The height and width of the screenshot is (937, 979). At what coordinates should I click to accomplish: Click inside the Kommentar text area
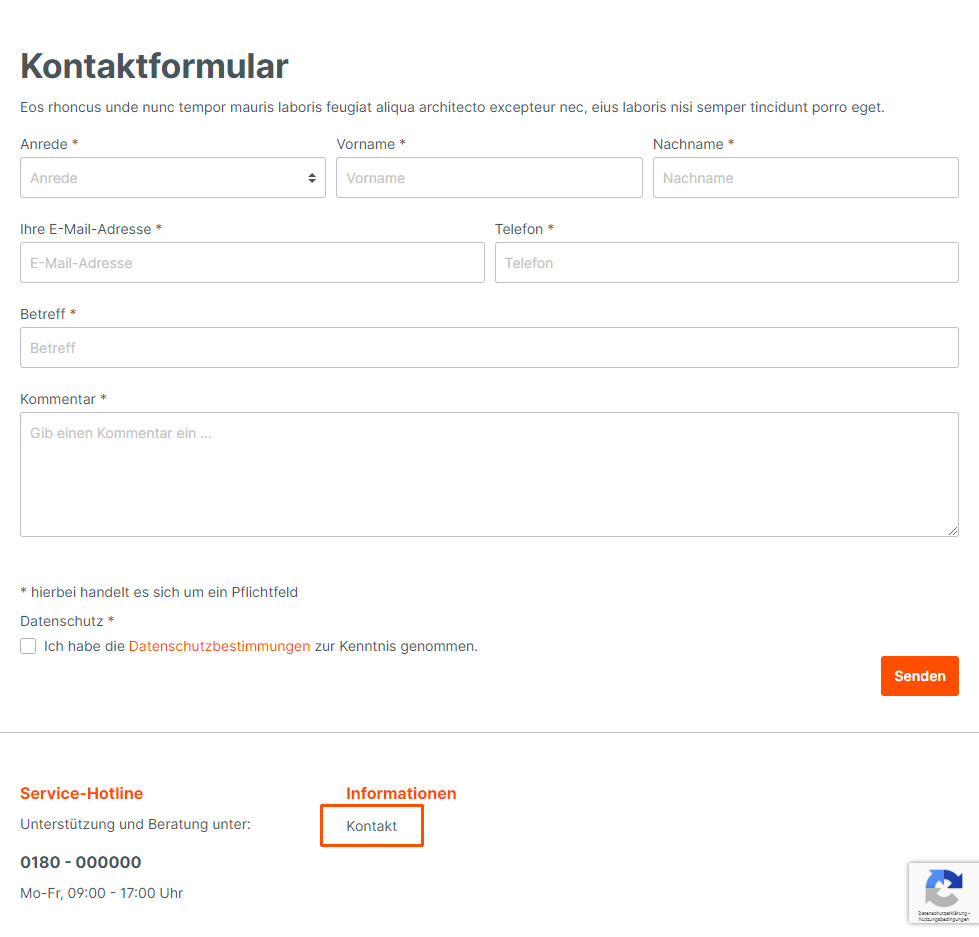[x=489, y=474]
